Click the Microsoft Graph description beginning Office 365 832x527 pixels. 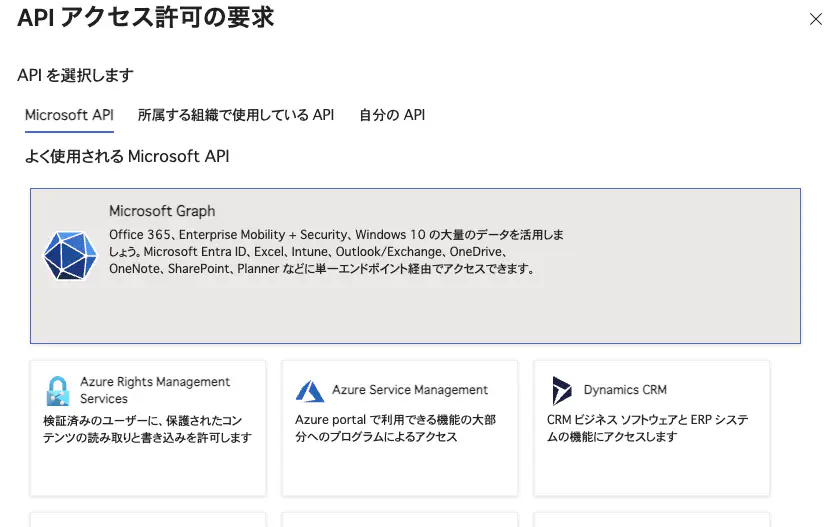tap(336, 252)
